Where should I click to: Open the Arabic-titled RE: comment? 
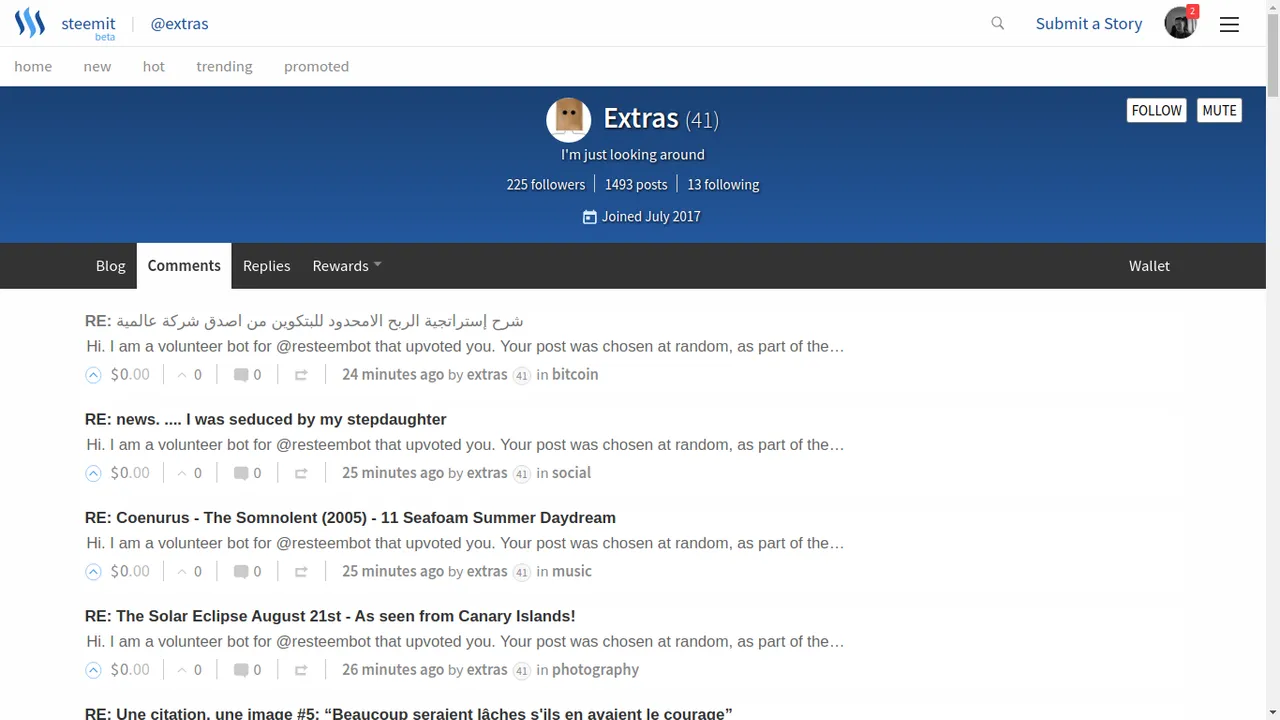click(x=304, y=321)
